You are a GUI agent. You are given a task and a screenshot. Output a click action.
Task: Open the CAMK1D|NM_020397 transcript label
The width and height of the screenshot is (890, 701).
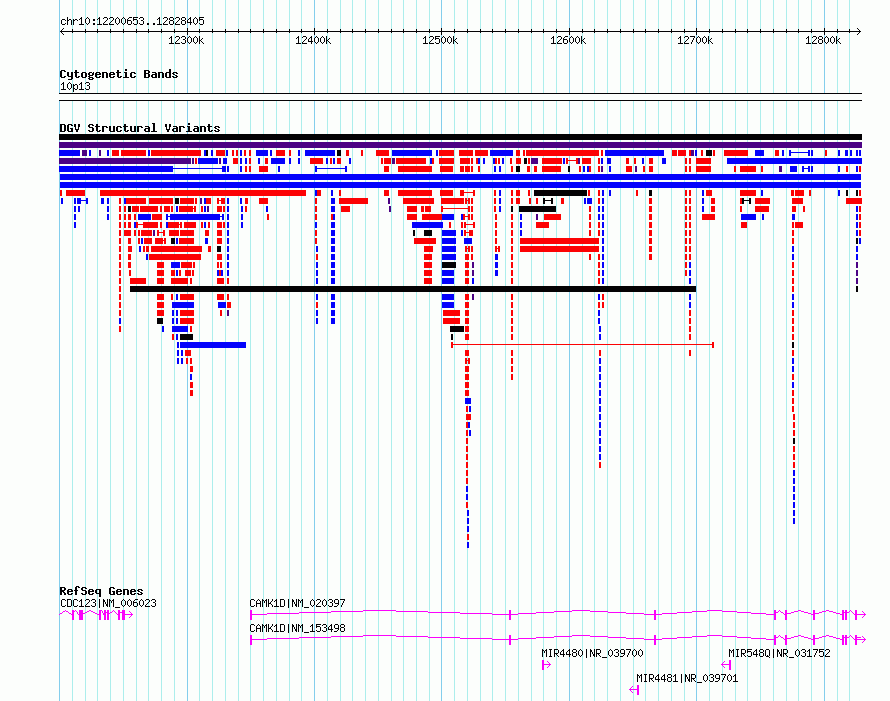pyautogui.click(x=297, y=603)
